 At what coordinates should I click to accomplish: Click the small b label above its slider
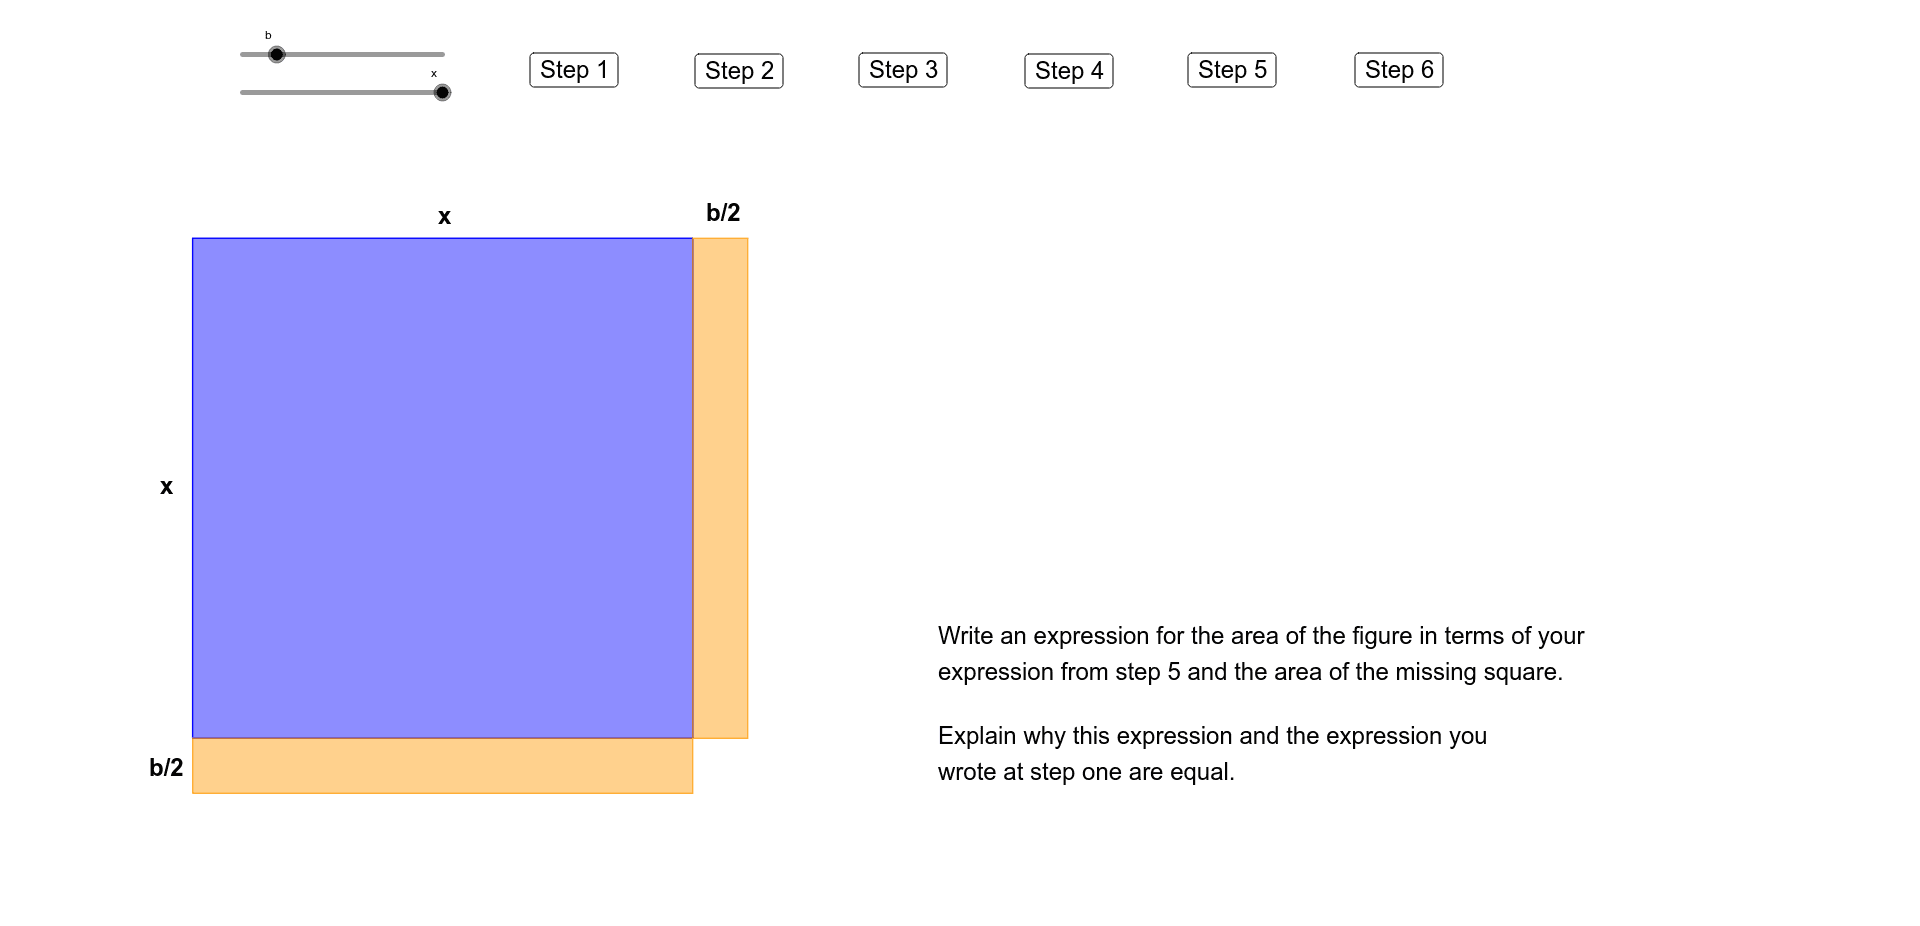click(x=267, y=33)
